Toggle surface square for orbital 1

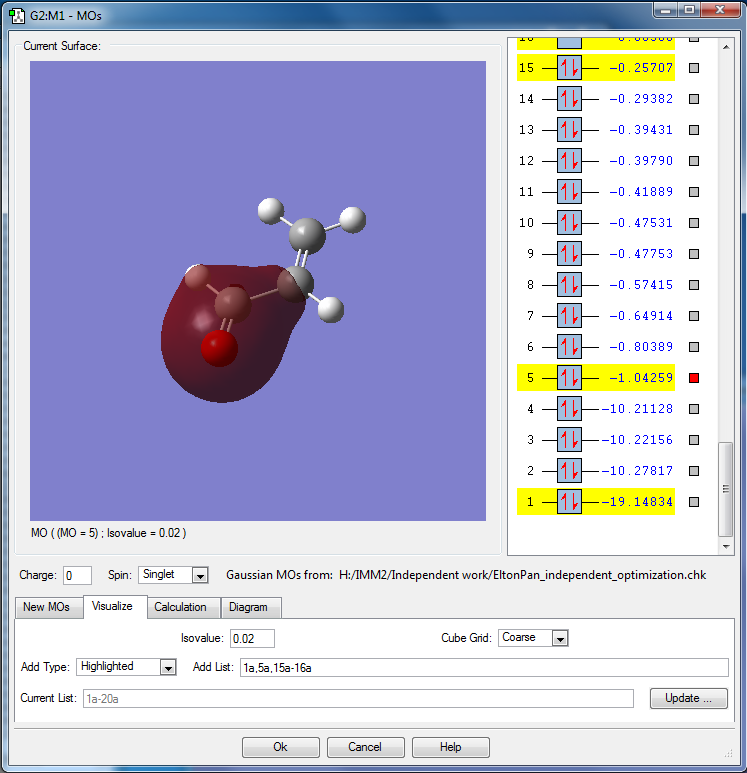(x=694, y=502)
